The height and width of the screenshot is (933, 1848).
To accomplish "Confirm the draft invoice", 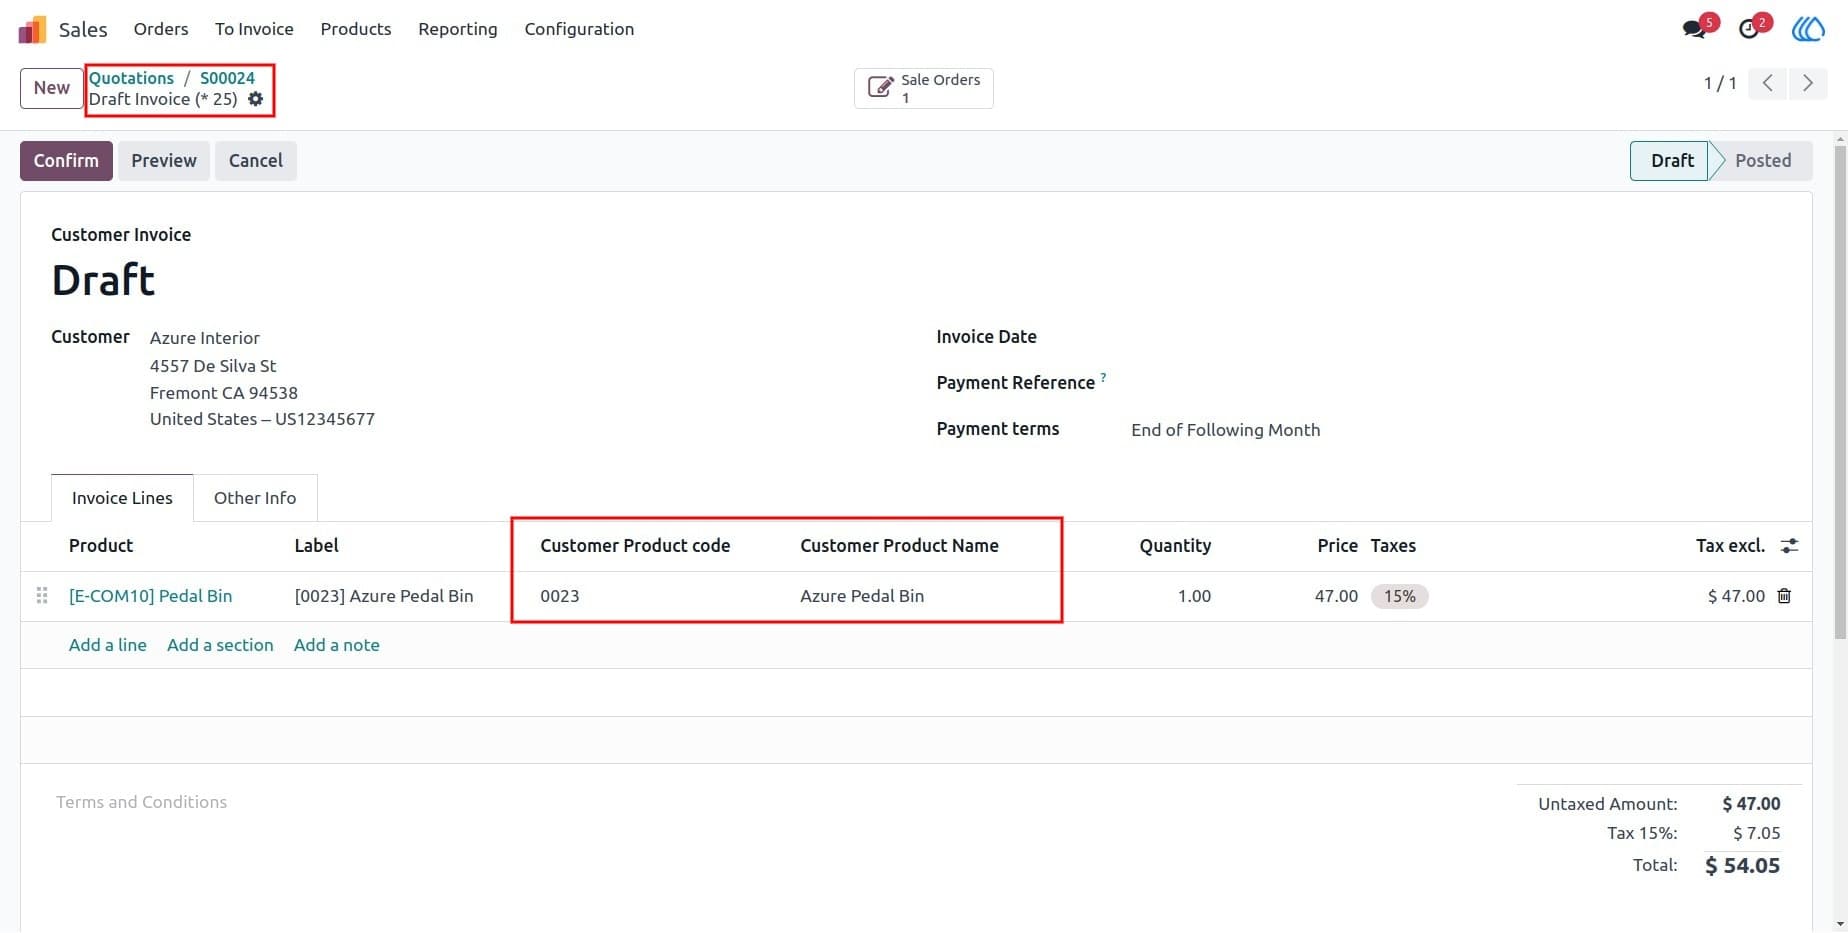I will tap(66, 161).
